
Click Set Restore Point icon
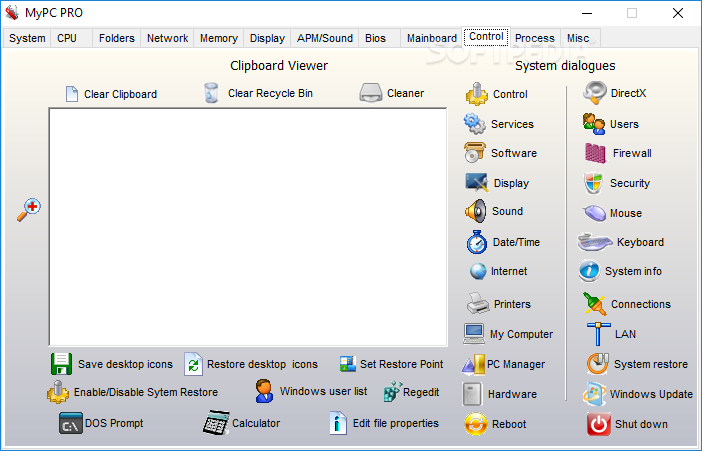click(x=347, y=364)
